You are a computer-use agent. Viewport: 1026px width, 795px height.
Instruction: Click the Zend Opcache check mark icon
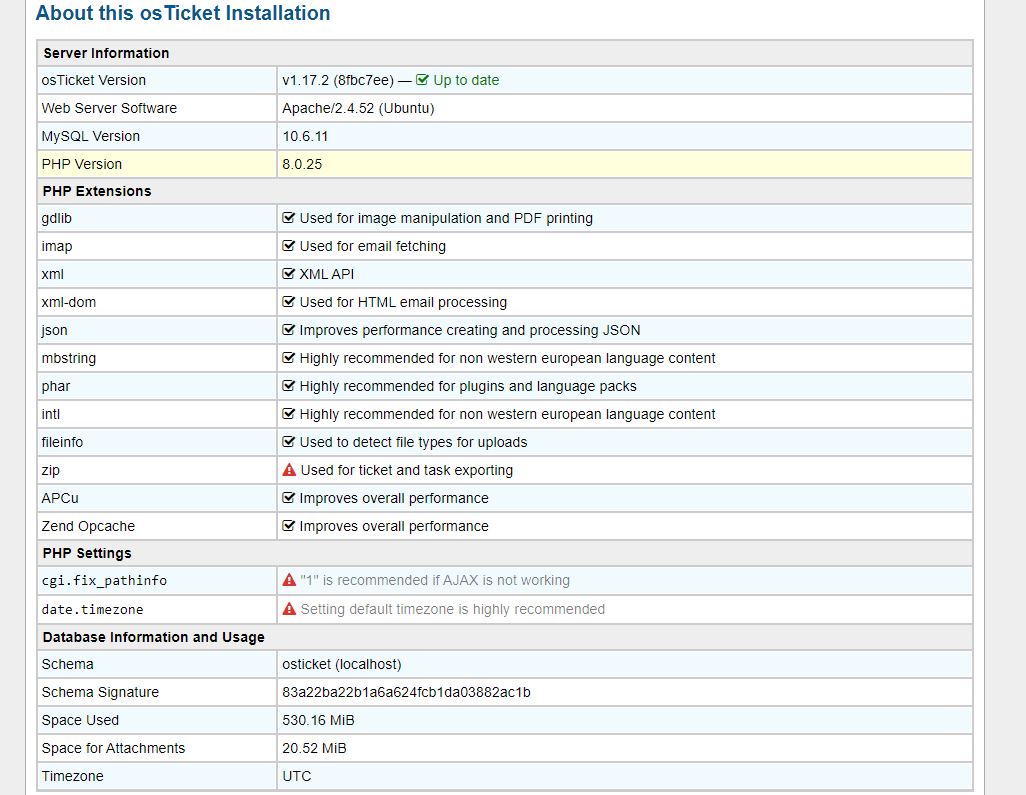[289, 526]
